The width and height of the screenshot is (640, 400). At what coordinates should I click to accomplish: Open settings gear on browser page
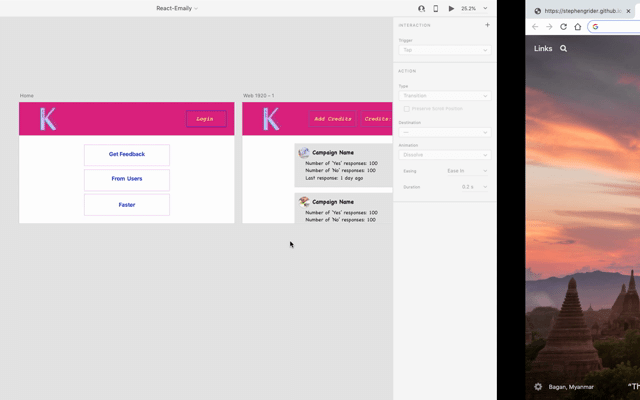click(538, 387)
